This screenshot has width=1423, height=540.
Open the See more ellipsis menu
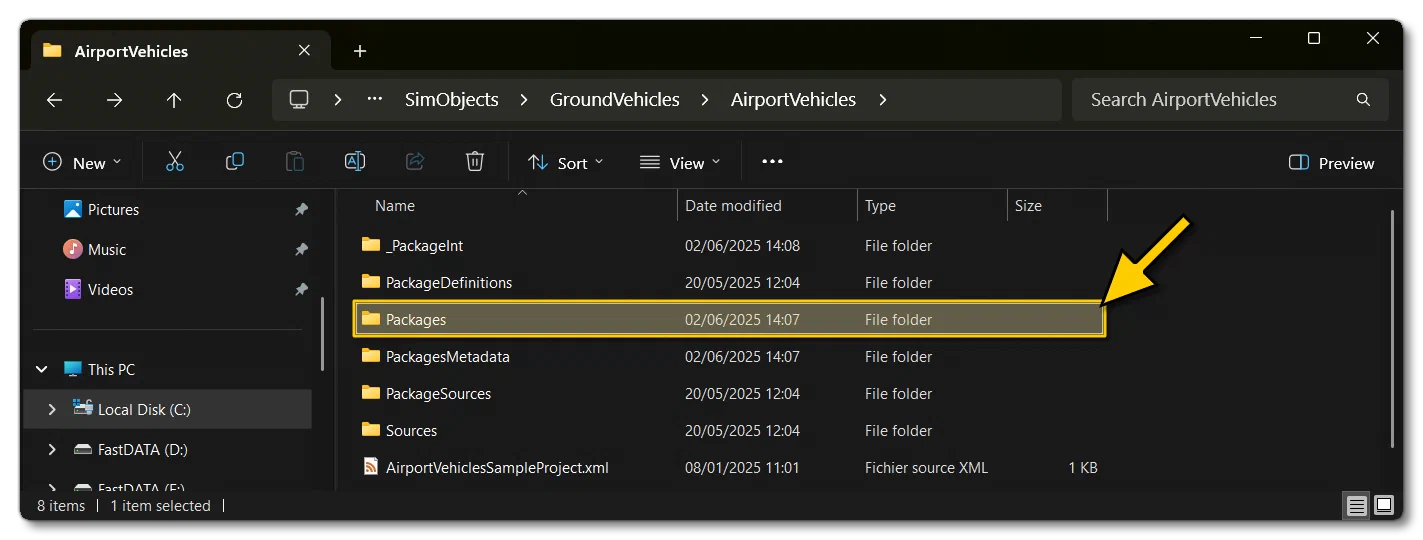click(x=772, y=162)
